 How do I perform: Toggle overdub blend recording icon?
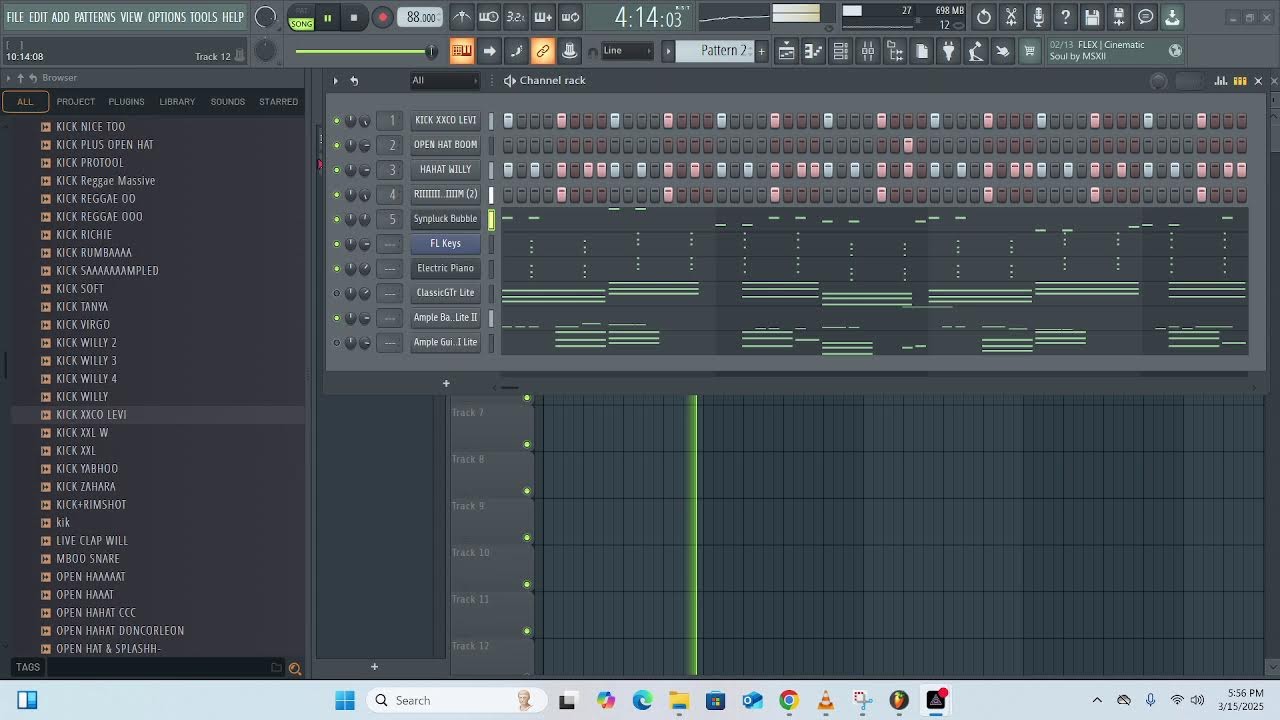[x=543, y=17]
